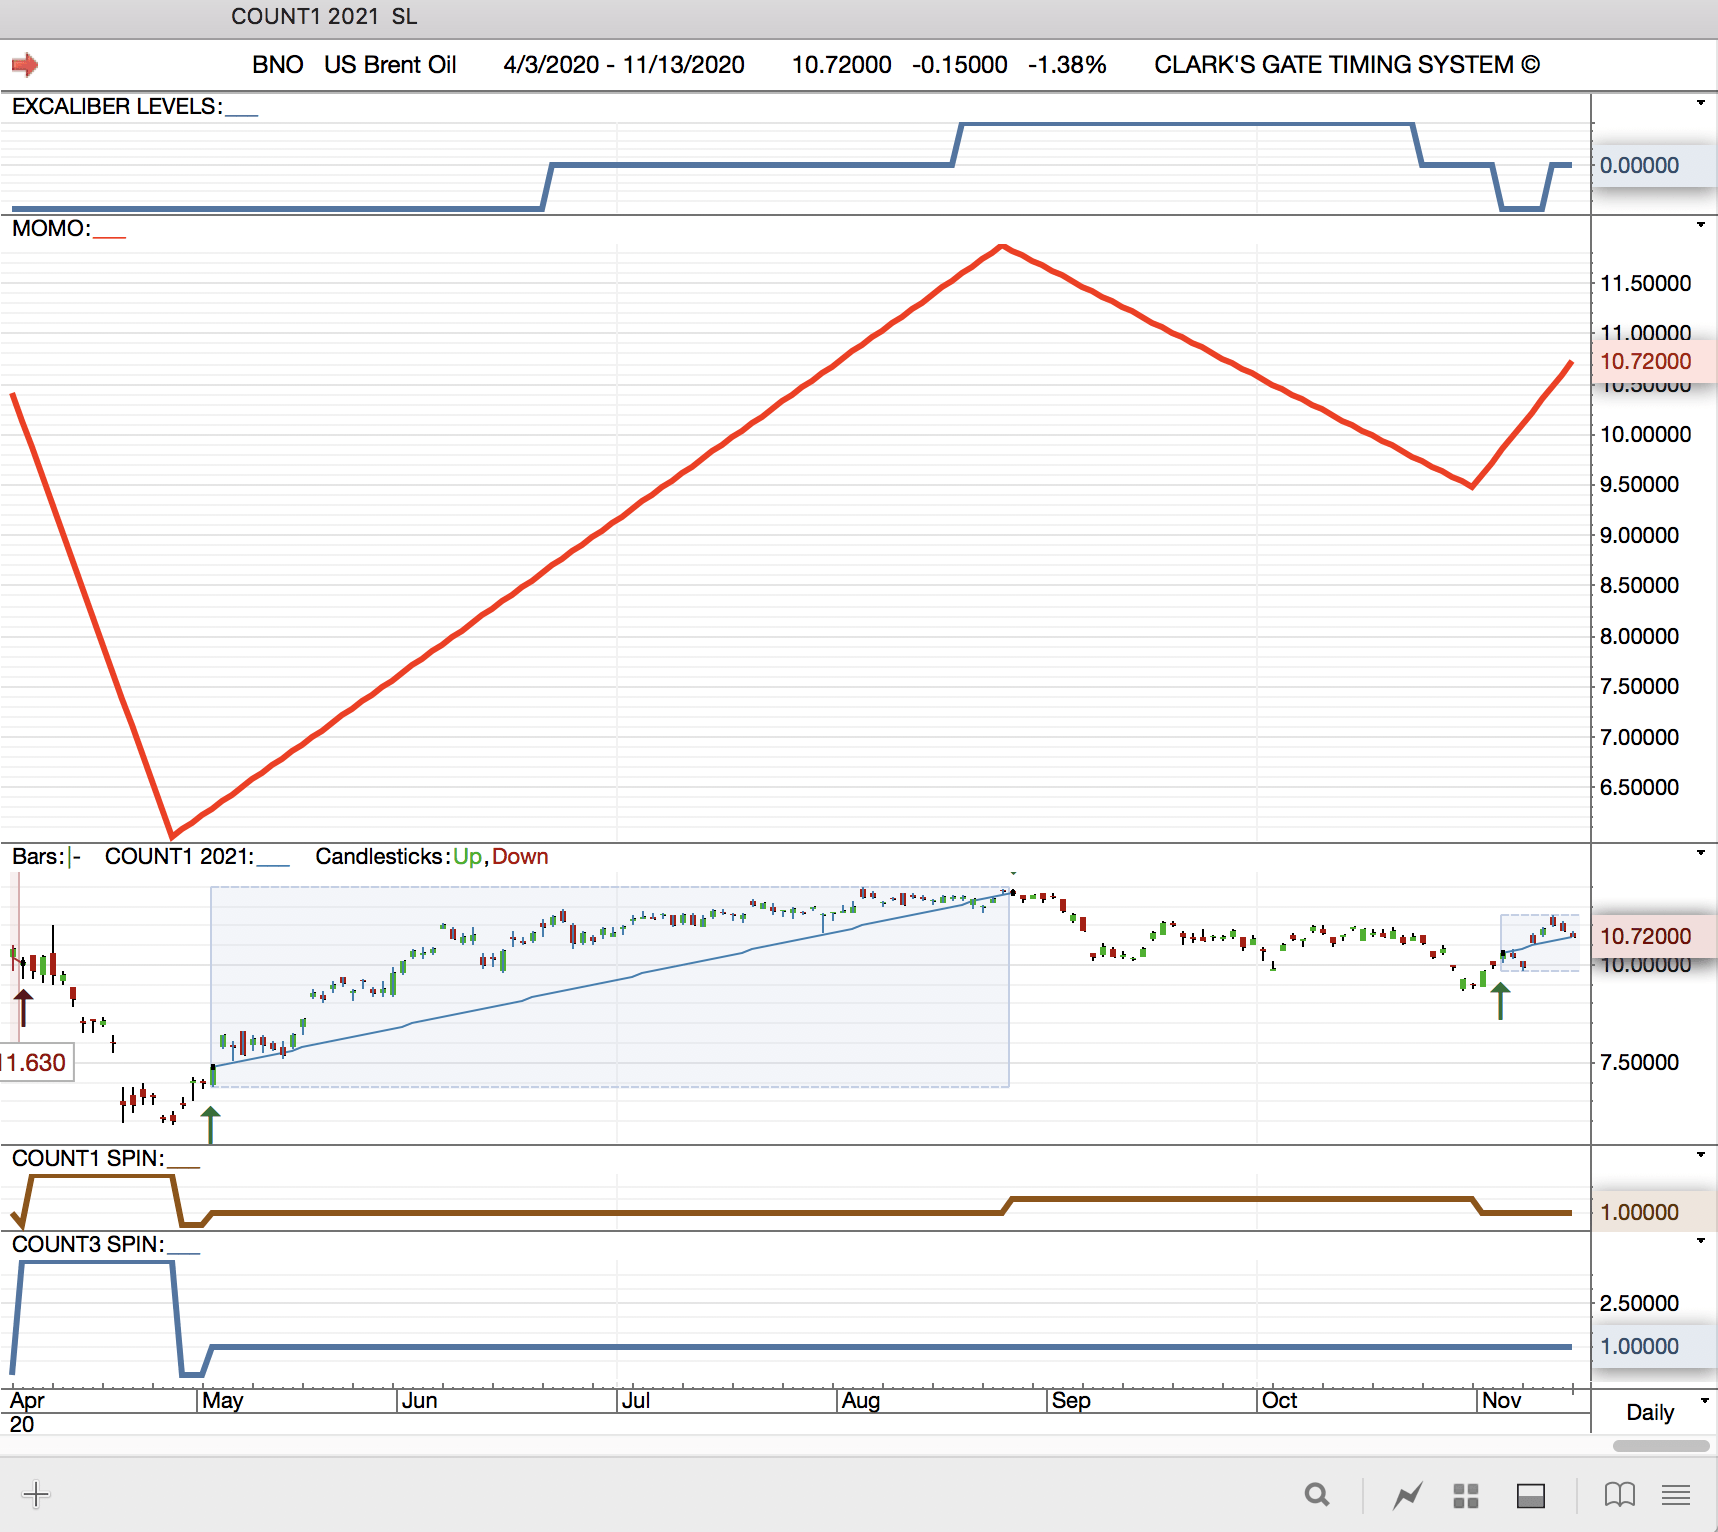Open the book icon in the bottom bar

(1620, 1495)
